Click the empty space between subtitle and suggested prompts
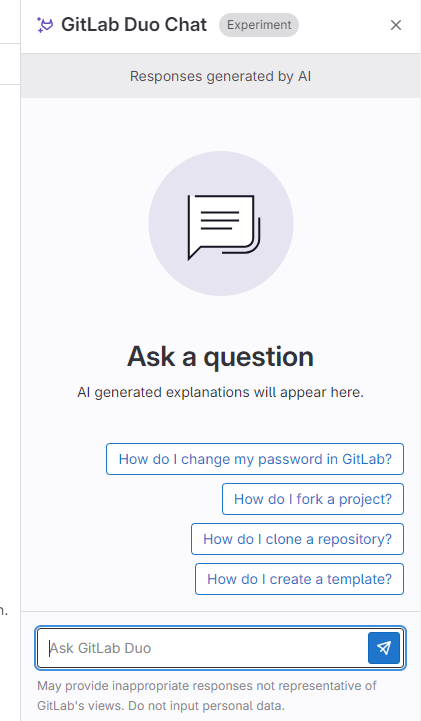421x721 pixels. 221,422
